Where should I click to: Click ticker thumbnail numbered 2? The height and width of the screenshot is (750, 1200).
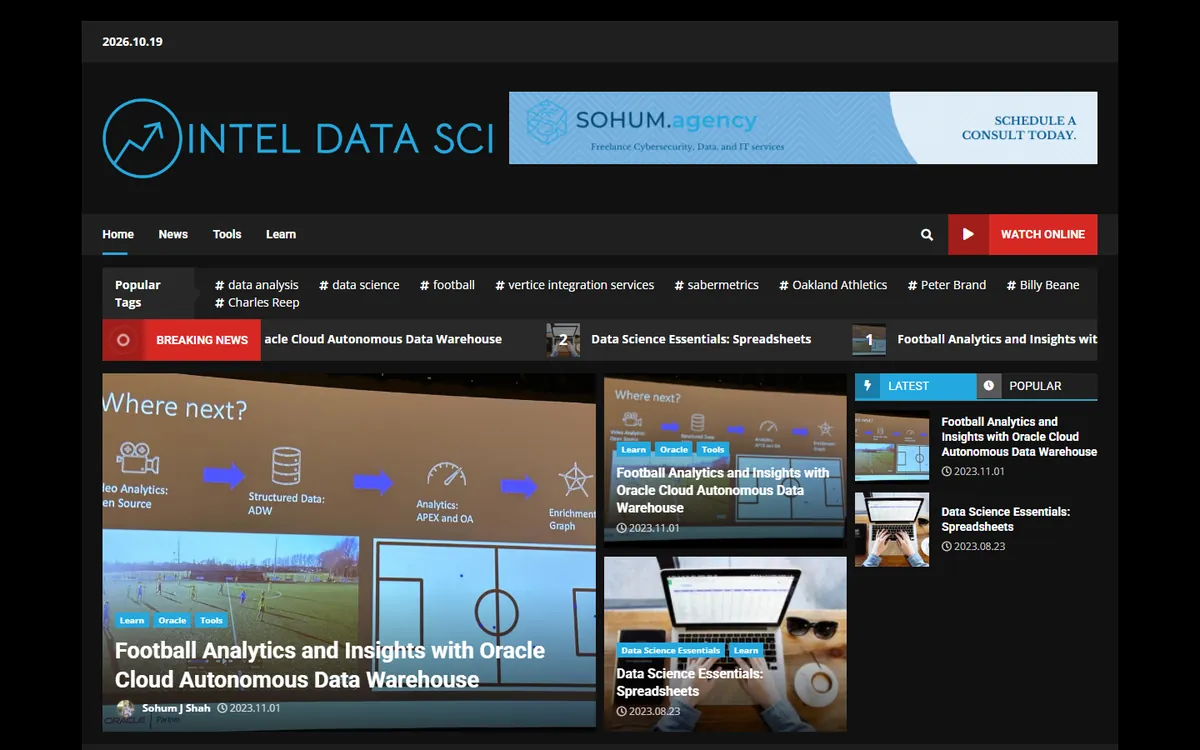[x=563, y=340]
